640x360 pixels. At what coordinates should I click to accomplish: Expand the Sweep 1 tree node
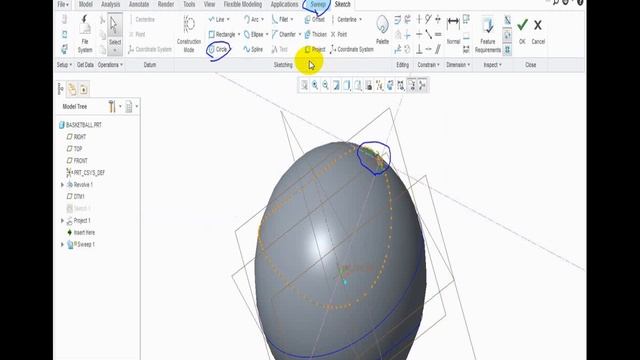[62, 244]
